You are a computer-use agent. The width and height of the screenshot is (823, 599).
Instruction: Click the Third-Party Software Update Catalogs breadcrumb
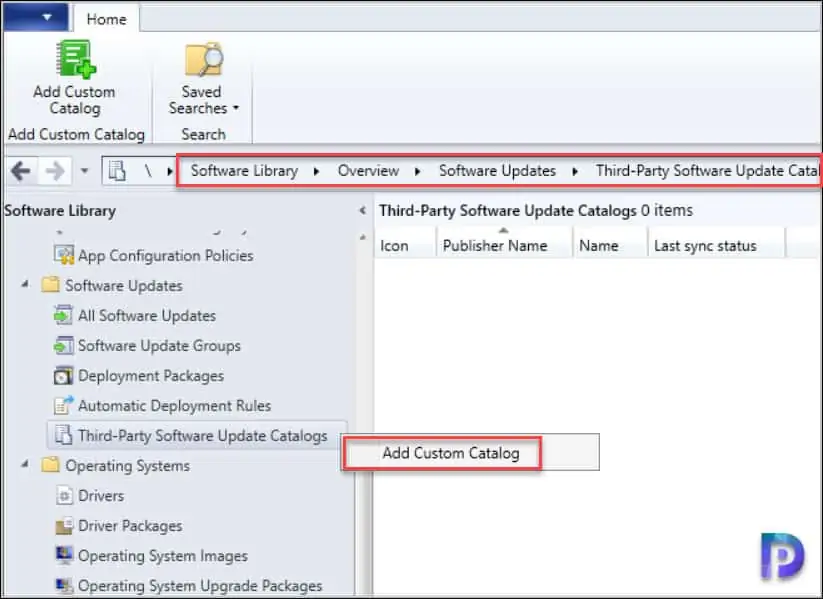pyautogui.click(x=706, y=171)
